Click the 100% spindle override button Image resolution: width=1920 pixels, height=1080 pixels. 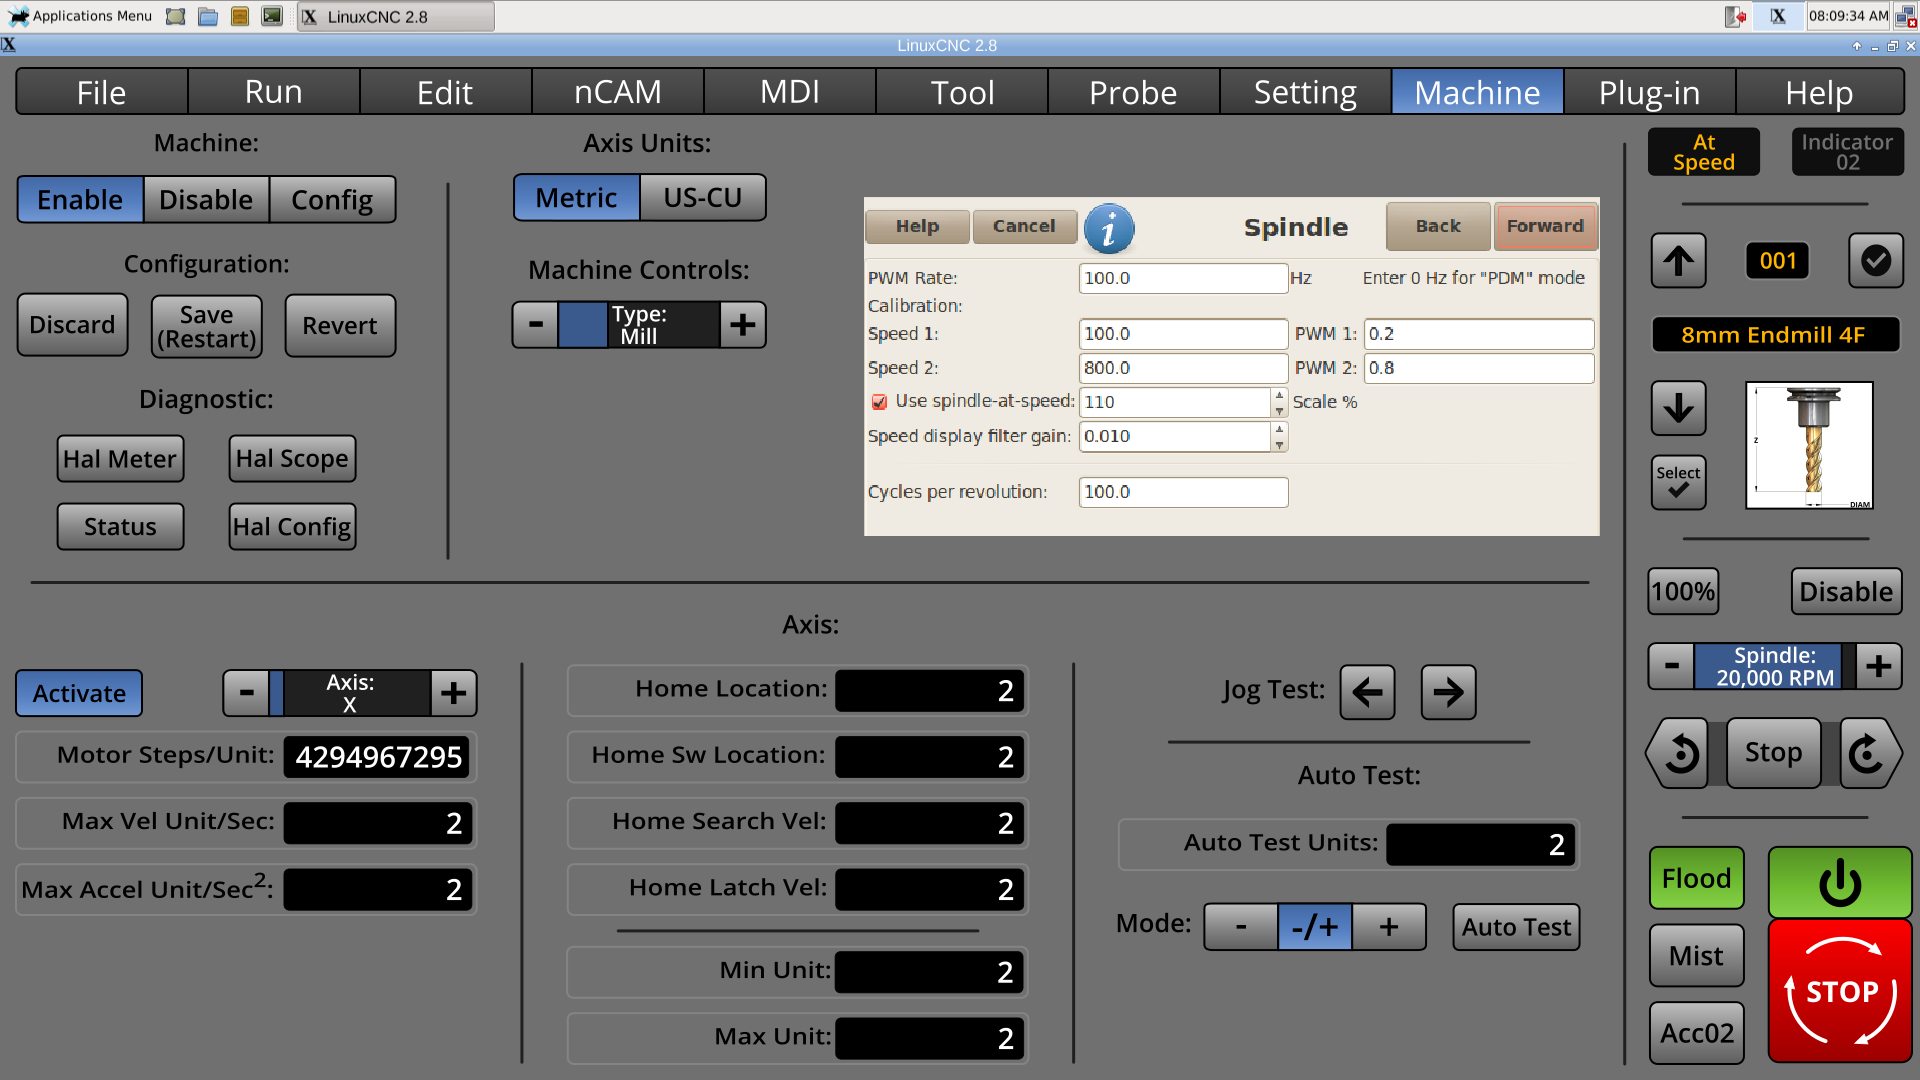[x=1683, y=591]
